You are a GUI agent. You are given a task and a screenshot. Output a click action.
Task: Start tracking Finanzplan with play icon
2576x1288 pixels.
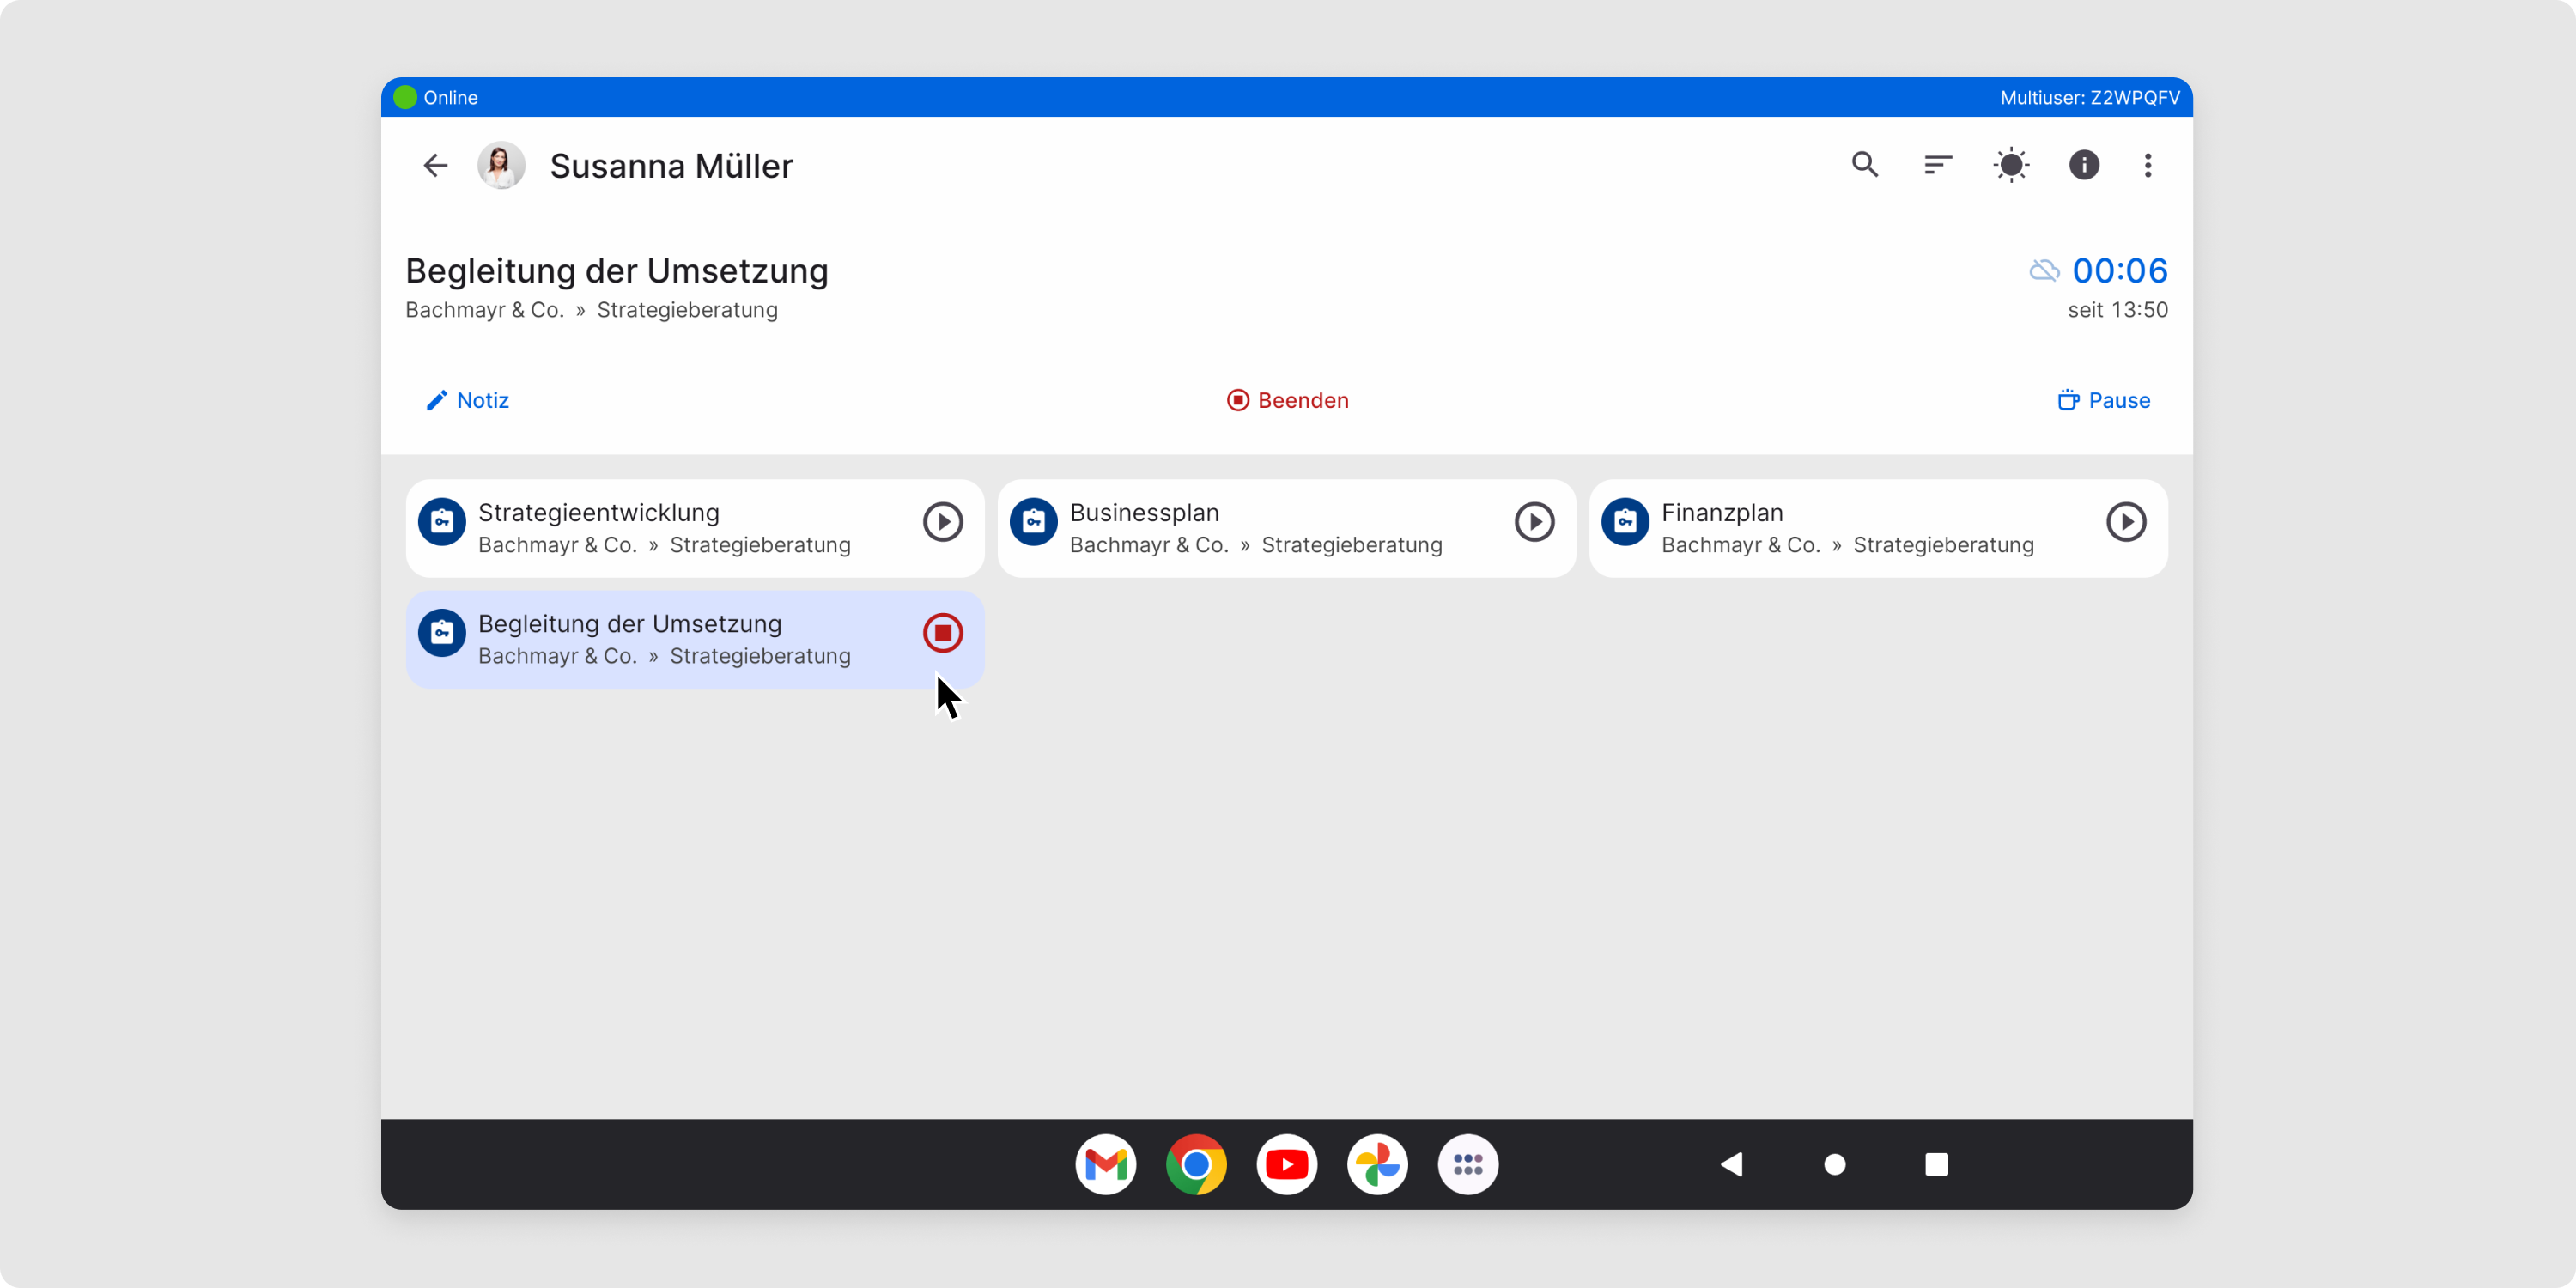2126,522
